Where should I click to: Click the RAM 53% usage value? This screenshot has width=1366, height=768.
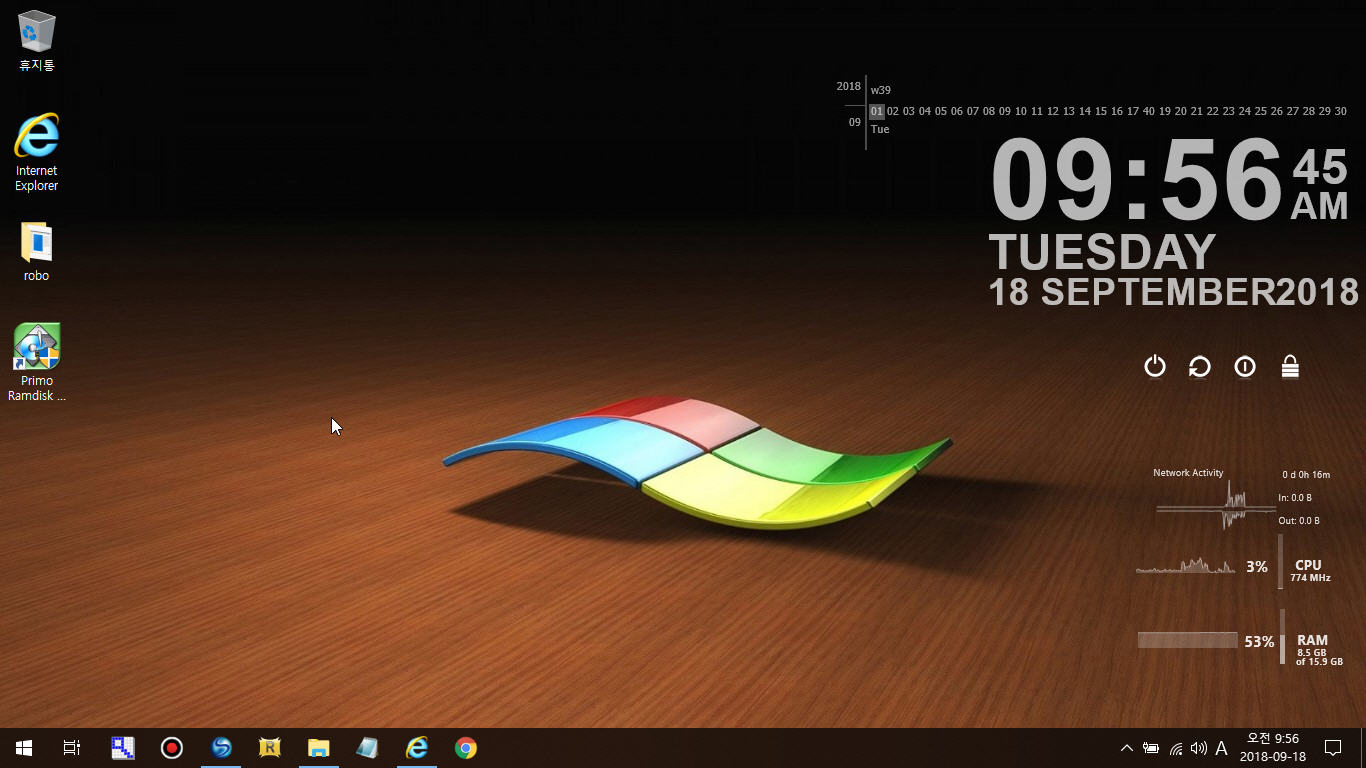(1259, 641)
